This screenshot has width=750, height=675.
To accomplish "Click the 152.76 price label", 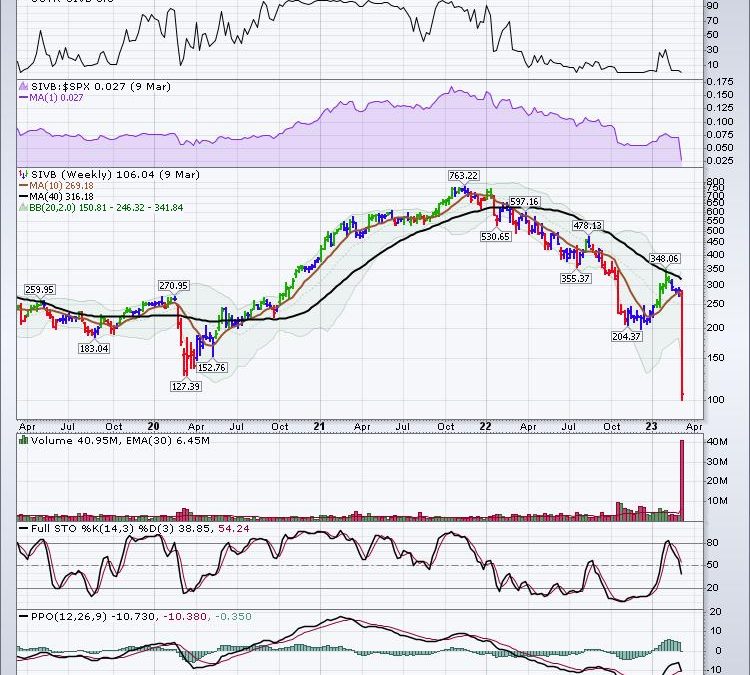I will coord(212,367).
